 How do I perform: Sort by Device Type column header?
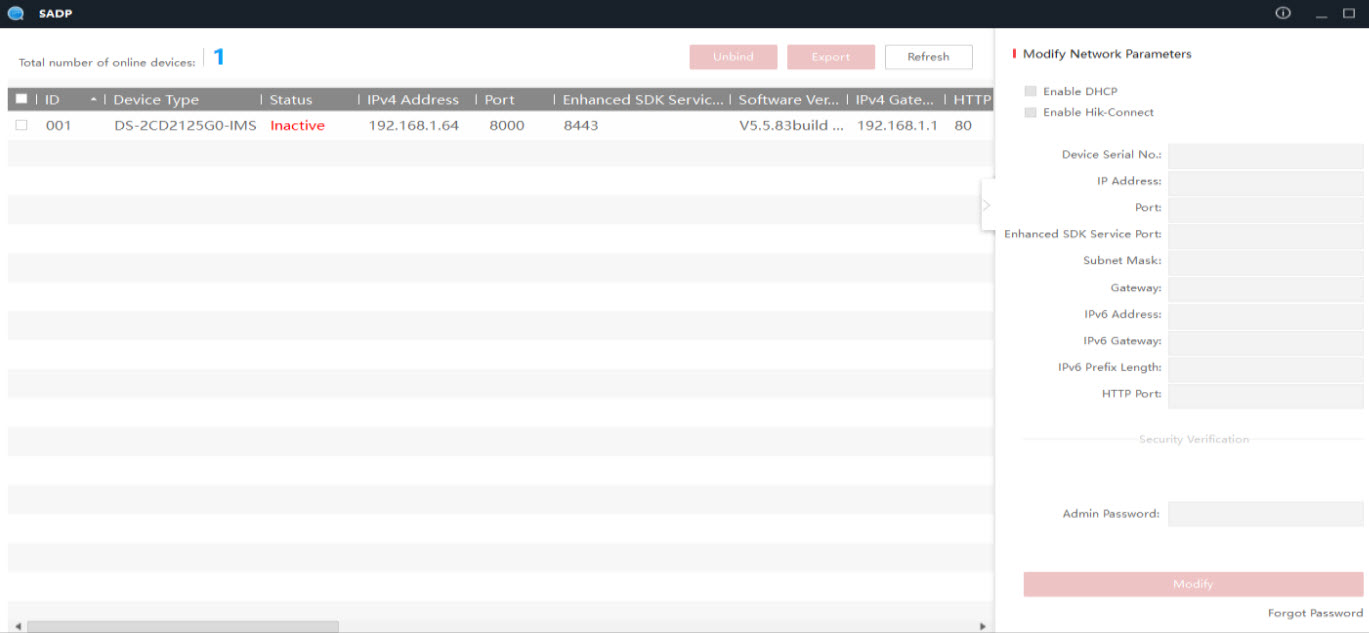pyautogui.click(x=156, y=100)
